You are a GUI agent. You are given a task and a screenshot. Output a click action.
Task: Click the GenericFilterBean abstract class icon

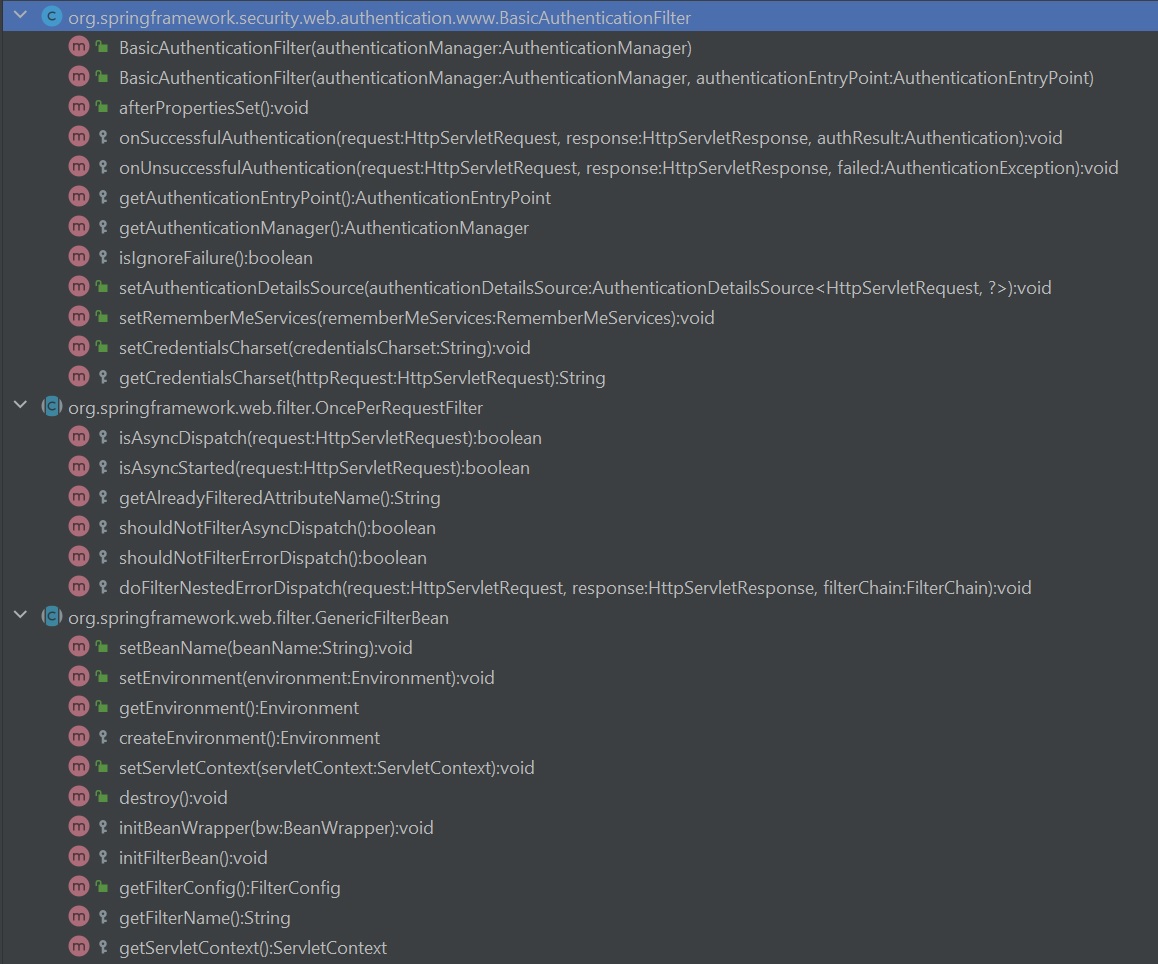tap(52, 618)
